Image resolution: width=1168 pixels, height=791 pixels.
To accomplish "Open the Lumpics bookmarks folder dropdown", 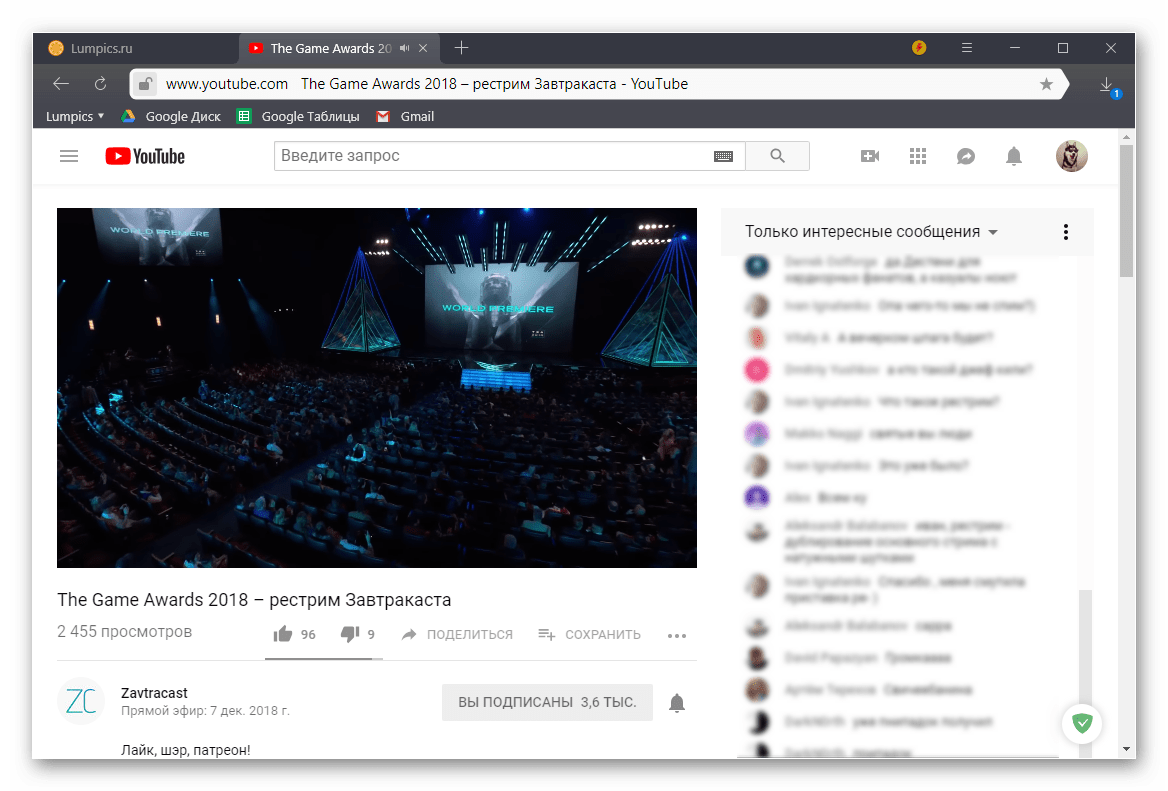I will (x=74, y=116).
